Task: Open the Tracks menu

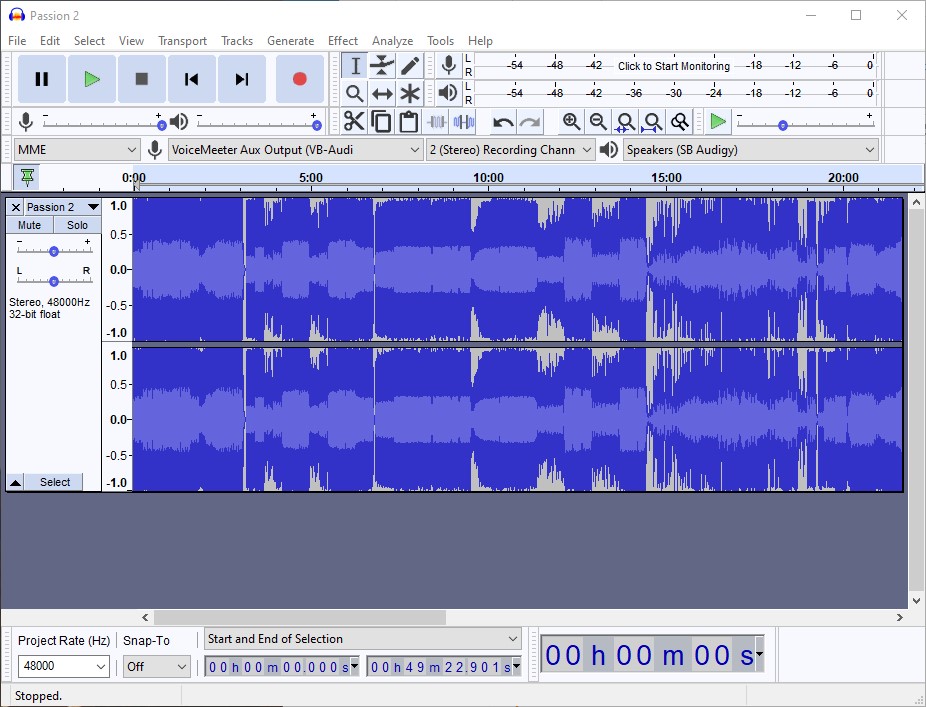Action: pos(237,41)
